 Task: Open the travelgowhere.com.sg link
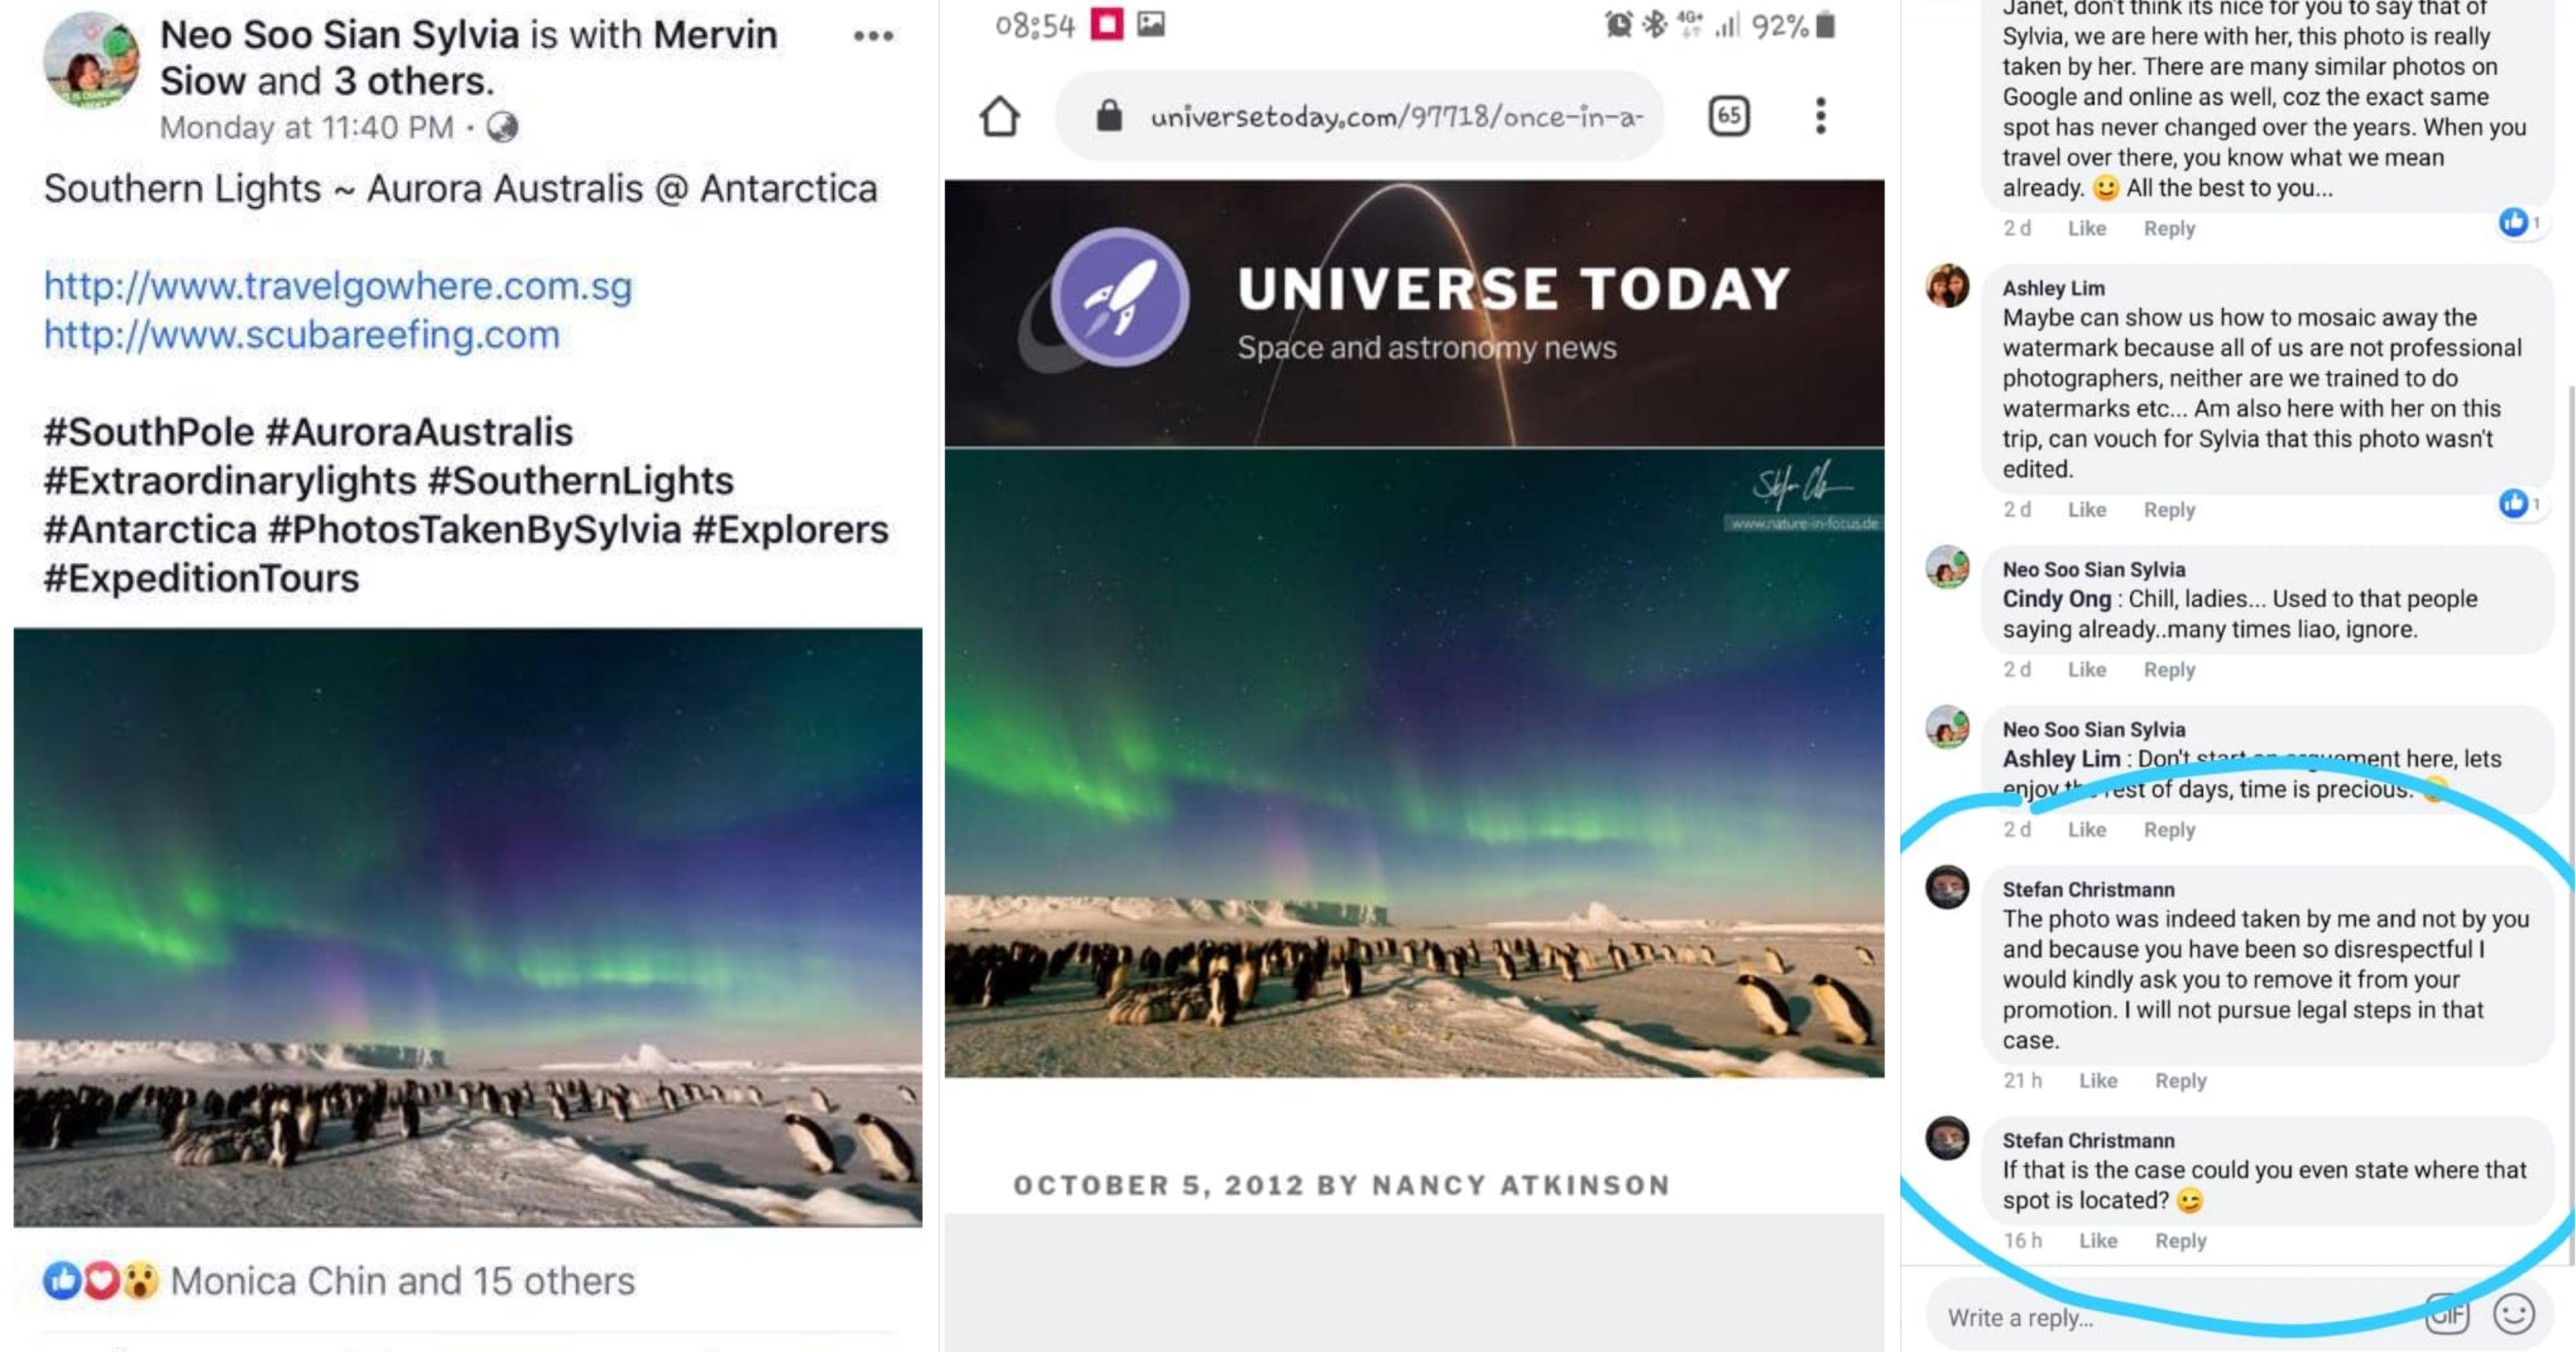[338, 287]
